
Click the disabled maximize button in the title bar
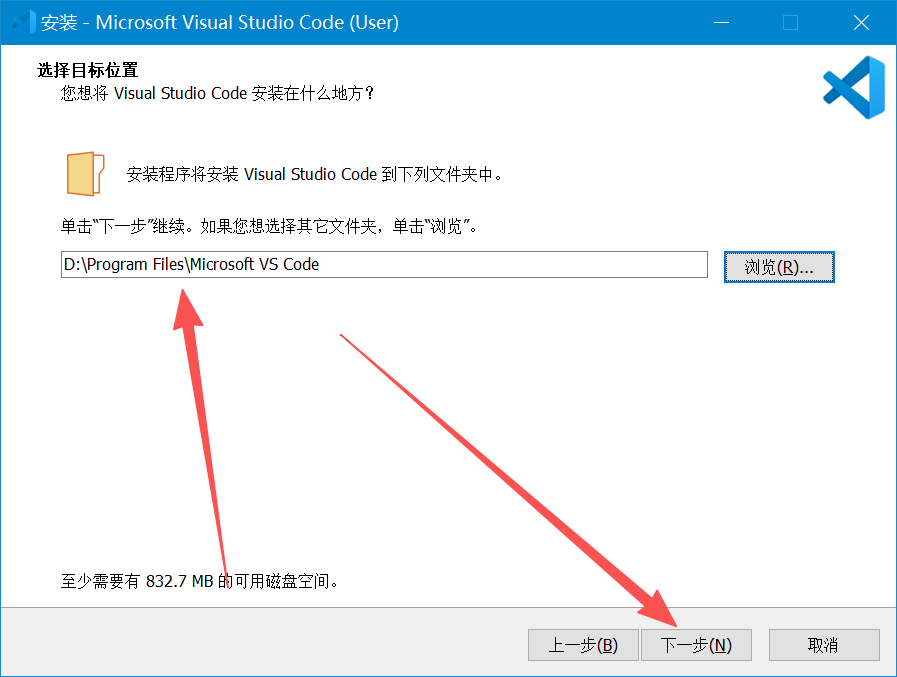(x=791, y=23)
